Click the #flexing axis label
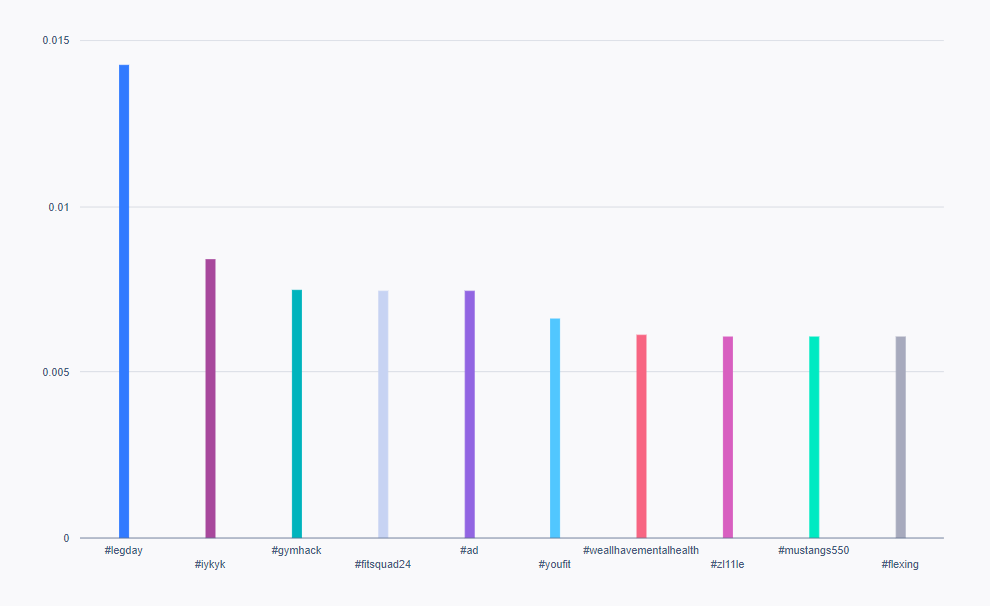Image resolution: width=990 pixels, height=606 pixels. [x=900, y=565]
